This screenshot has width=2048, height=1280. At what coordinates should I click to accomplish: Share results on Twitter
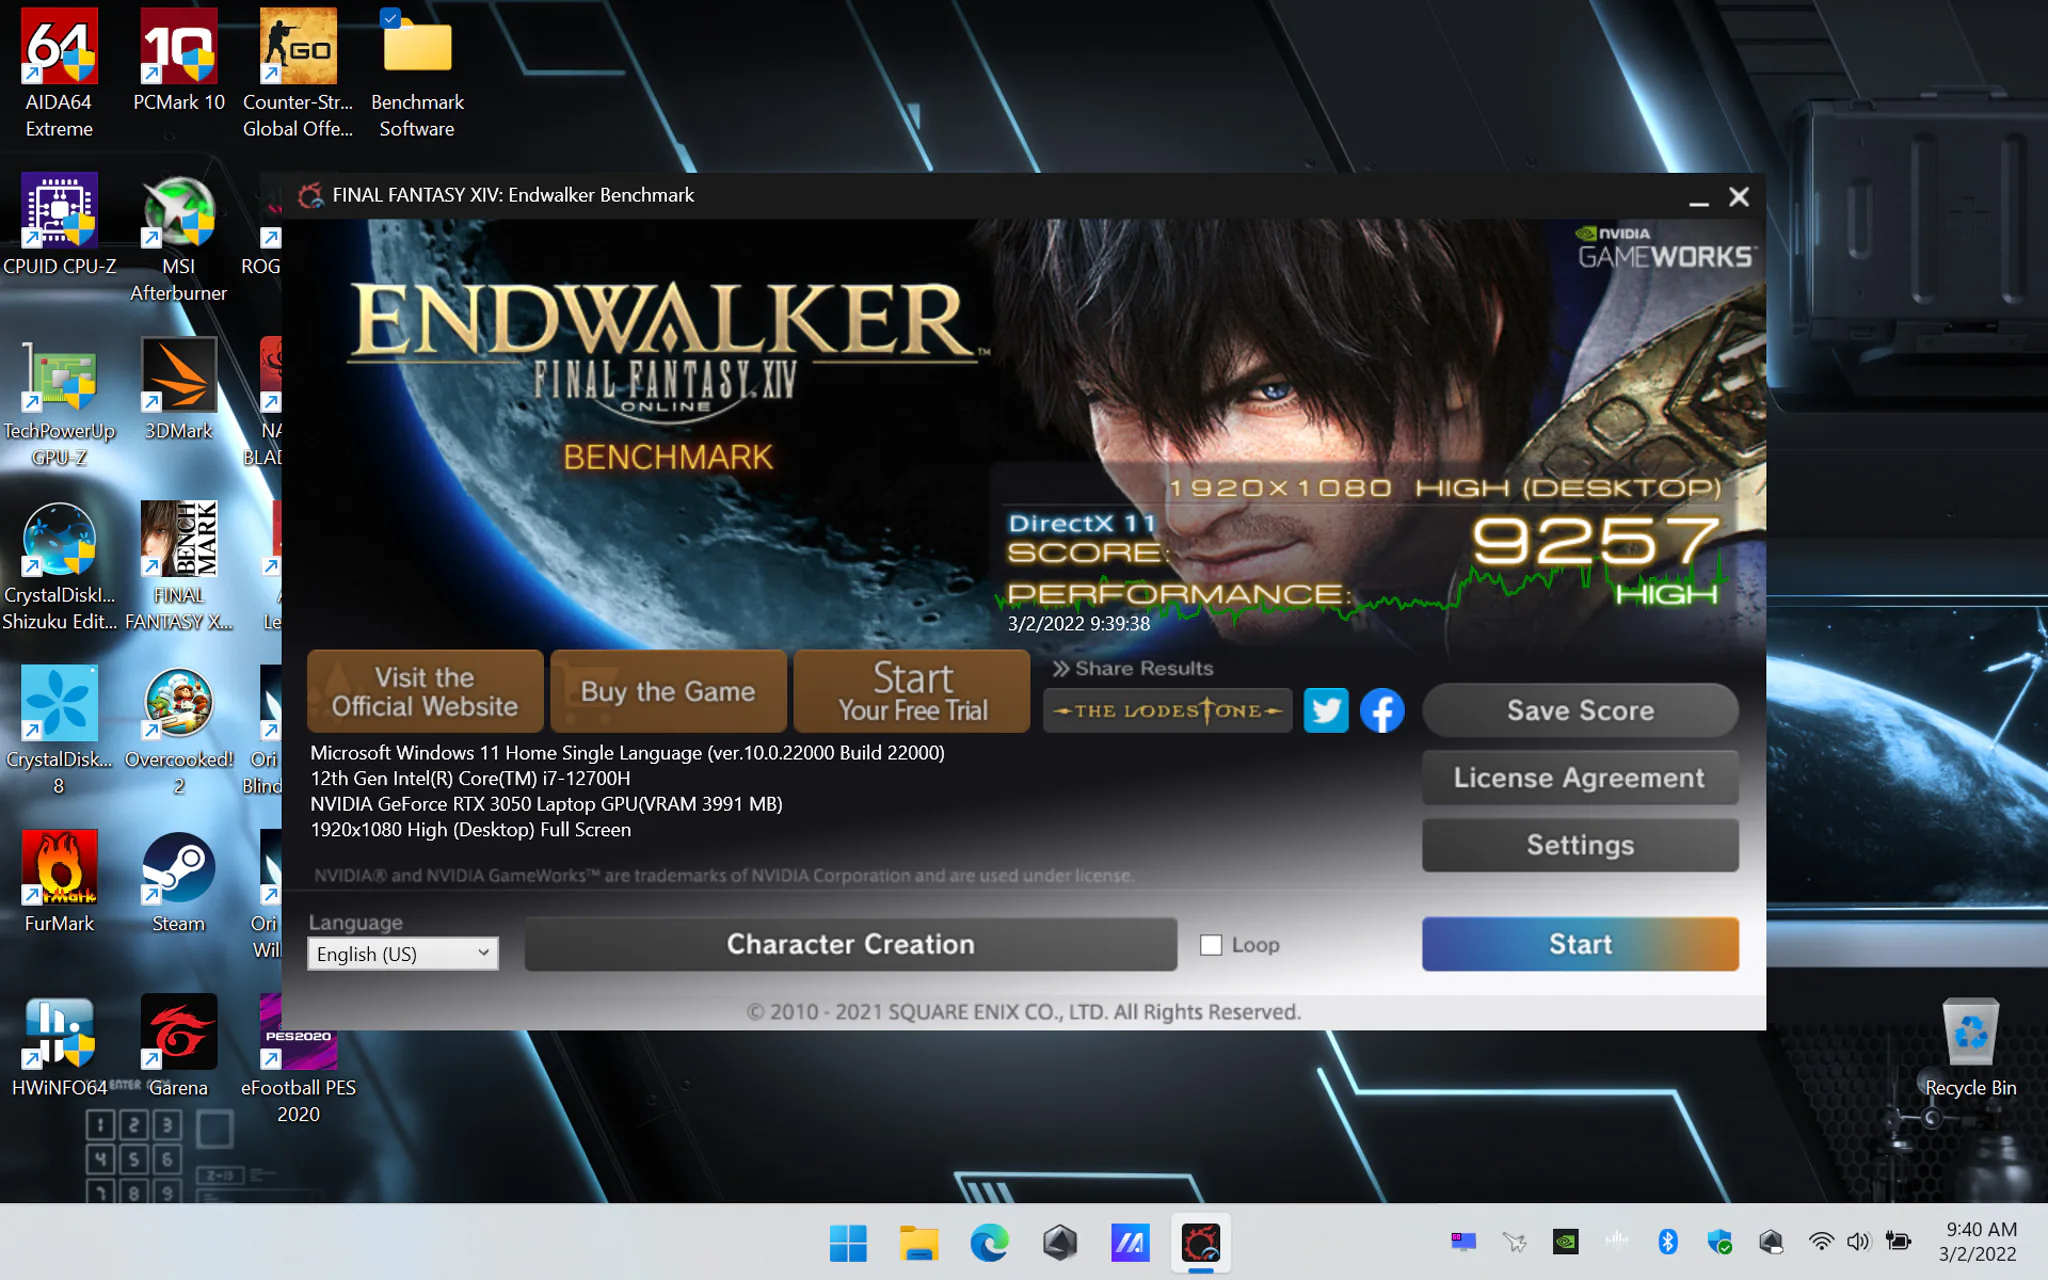1326,711
